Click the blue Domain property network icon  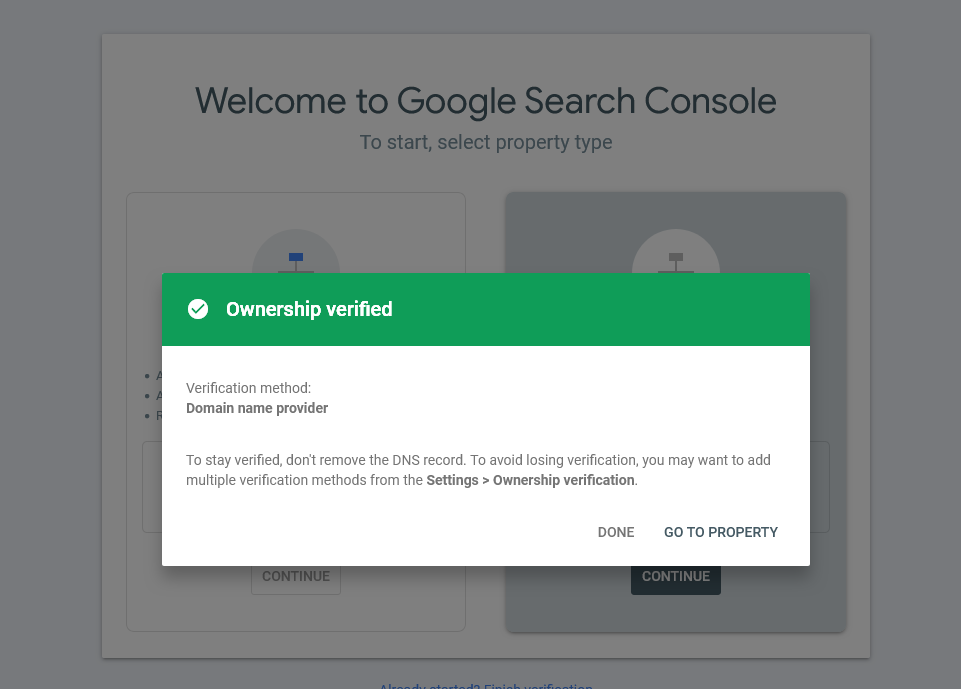point(296,262)
